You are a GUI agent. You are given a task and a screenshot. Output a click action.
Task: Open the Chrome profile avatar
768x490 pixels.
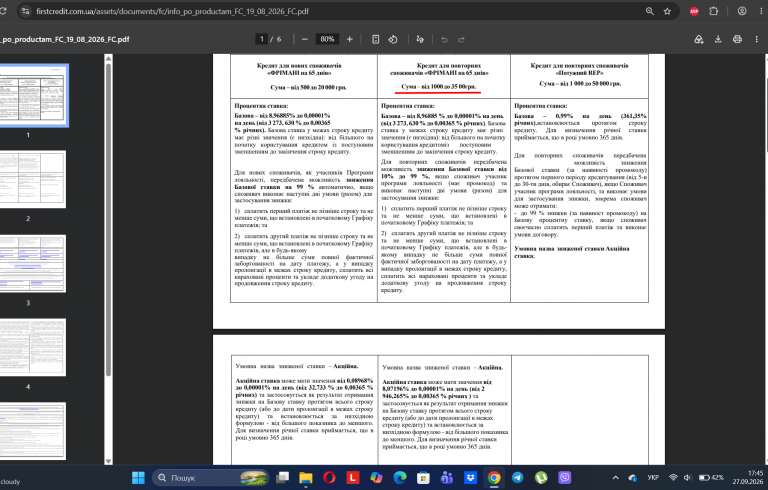click(x=742, y=11)
